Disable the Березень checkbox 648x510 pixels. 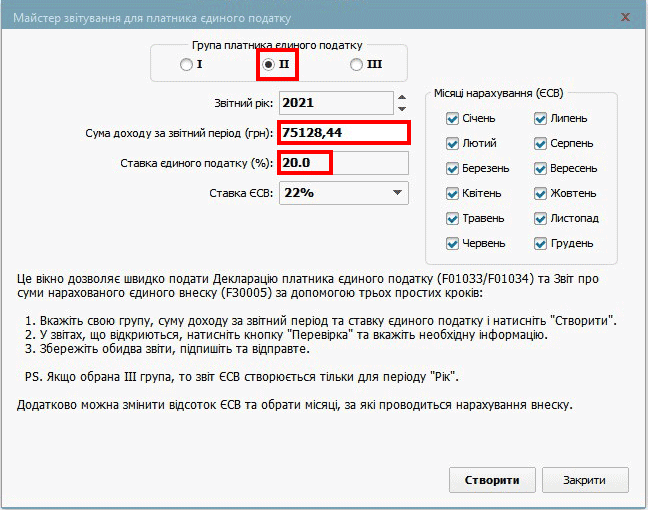click(x=453, y=169)
